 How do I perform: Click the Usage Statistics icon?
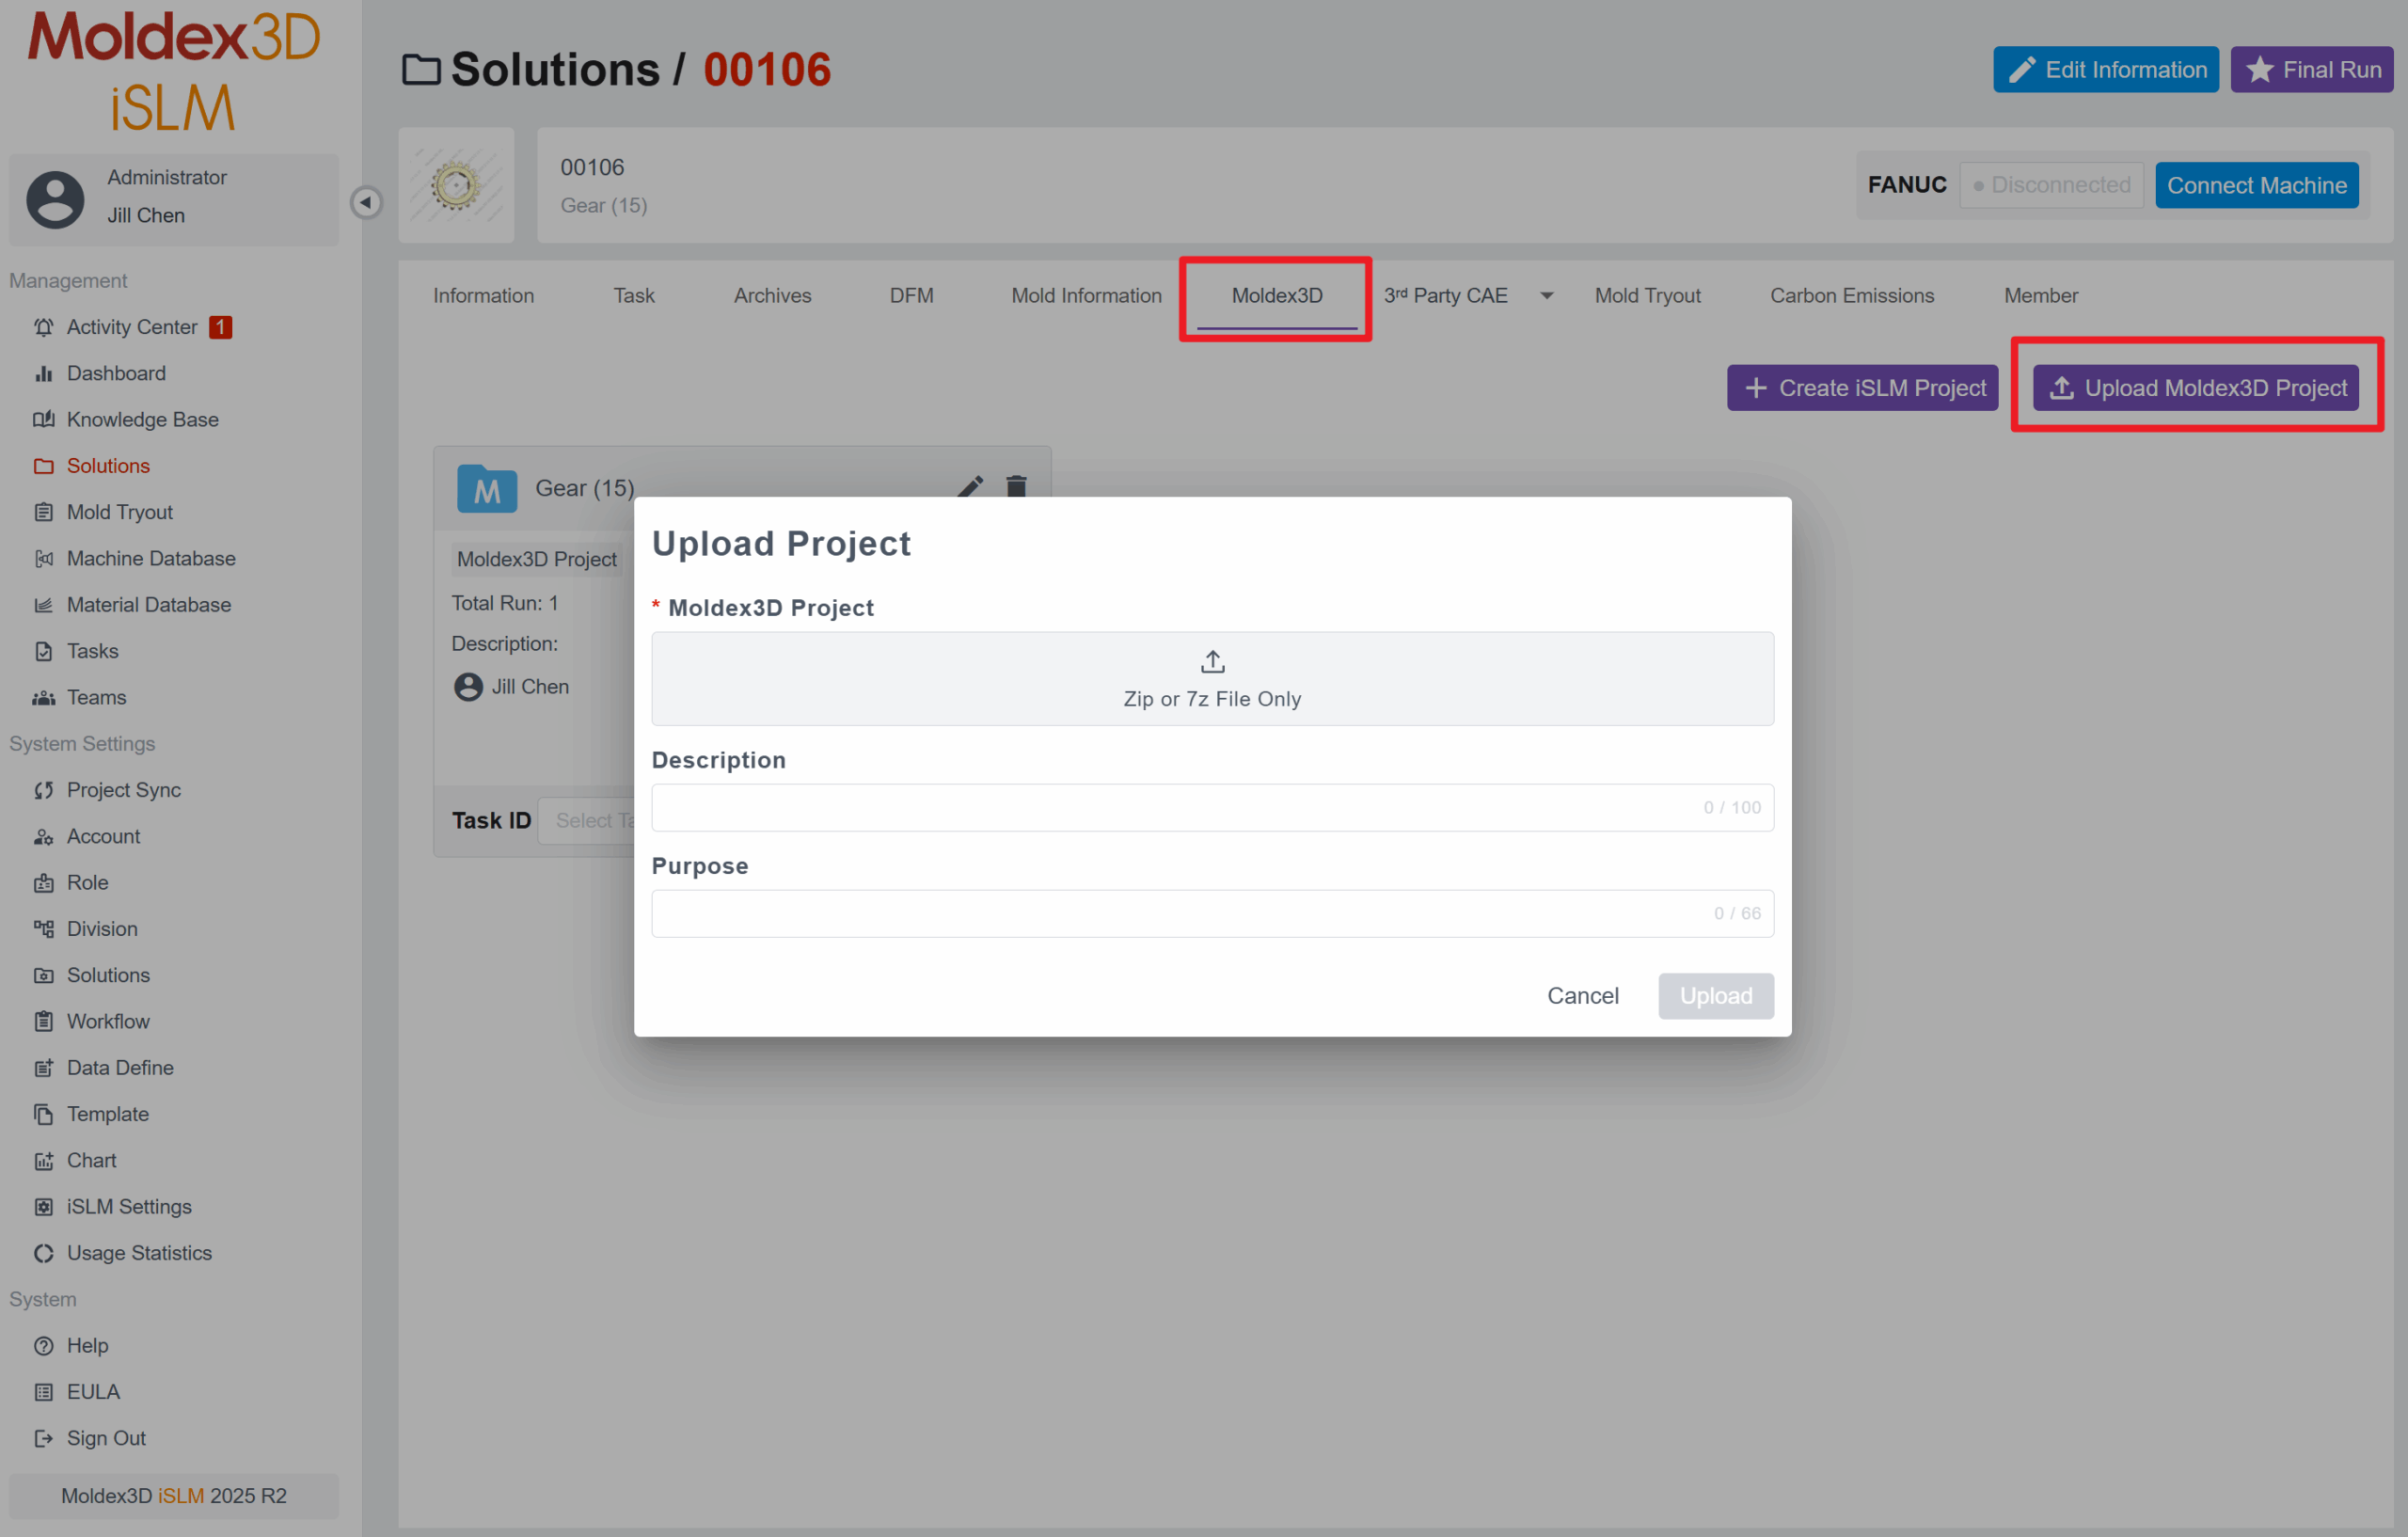pos(43,1253)
